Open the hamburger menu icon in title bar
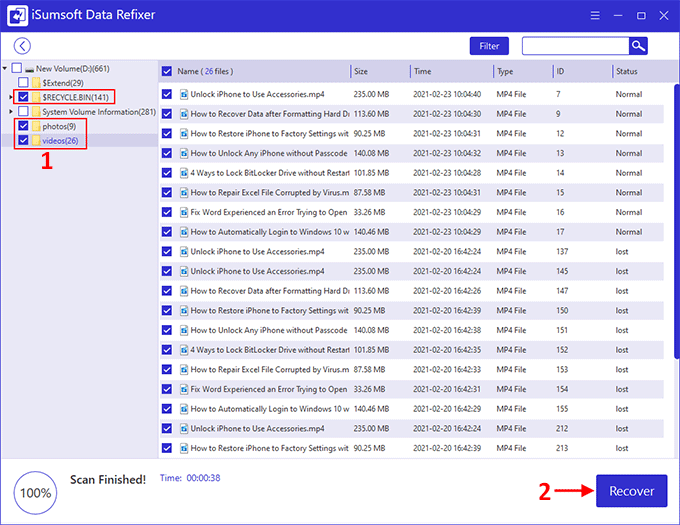Image resolution: width=680 pixels, height=525 pixels. pos(595,16)
